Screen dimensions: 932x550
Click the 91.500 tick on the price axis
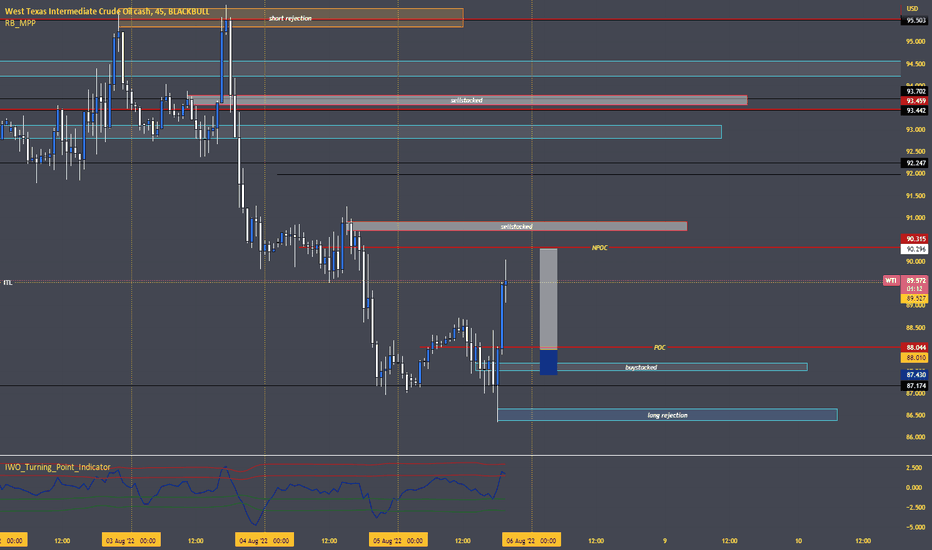[915, 196]
